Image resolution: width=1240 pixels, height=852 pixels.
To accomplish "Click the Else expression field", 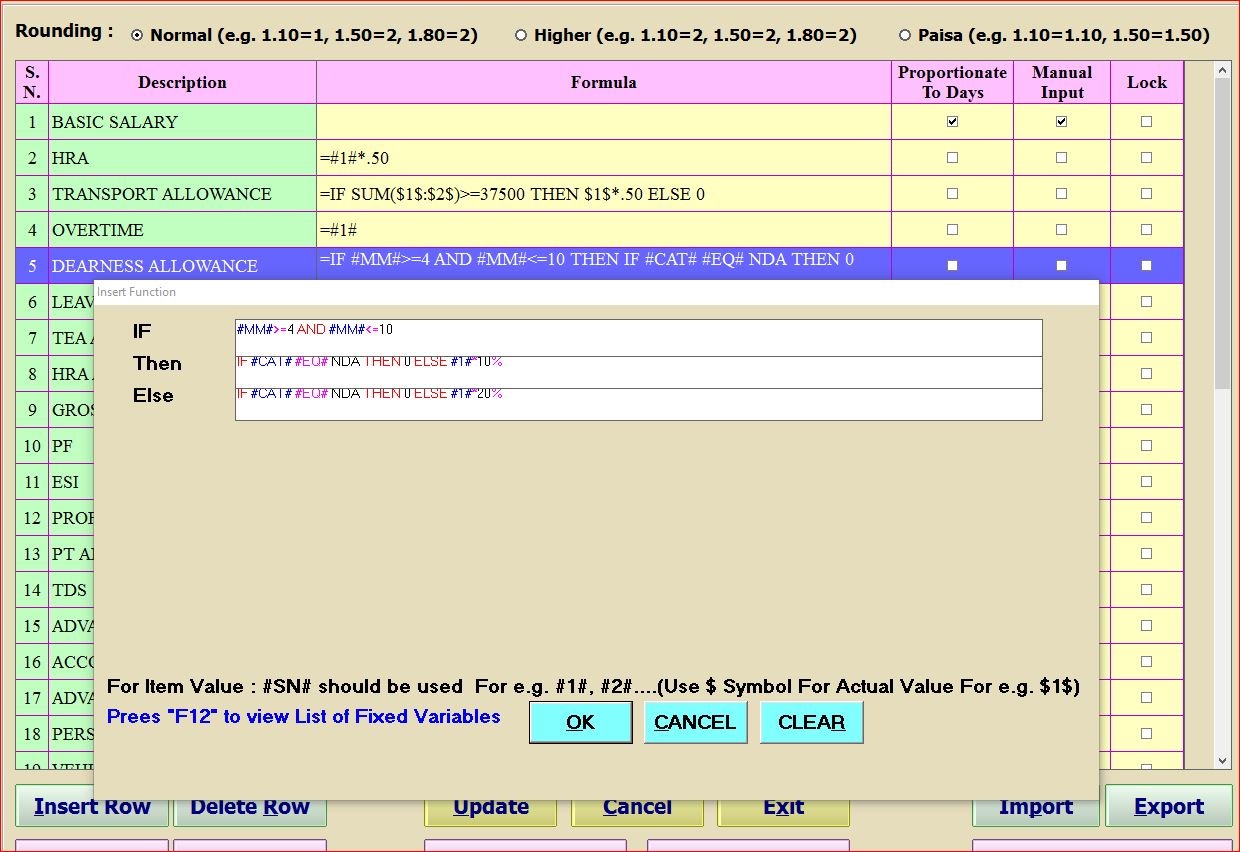I will [638, 403].
